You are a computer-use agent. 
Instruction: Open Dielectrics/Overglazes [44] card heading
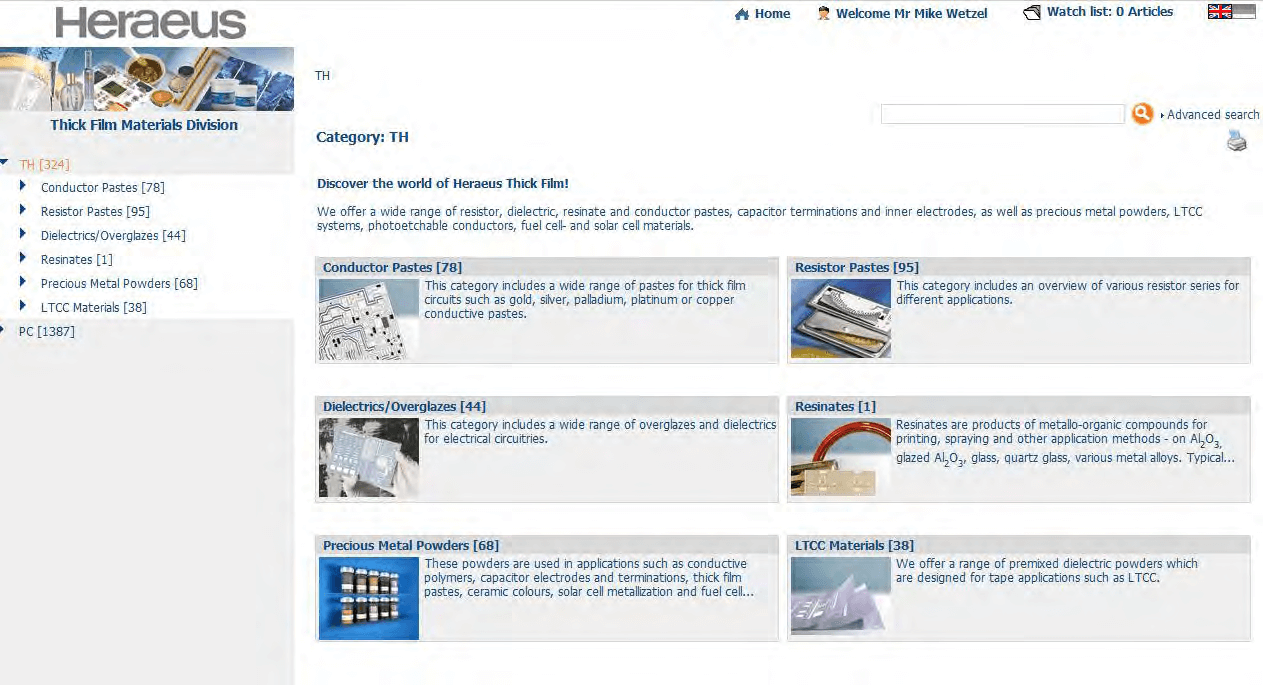[x=404, y=406]
